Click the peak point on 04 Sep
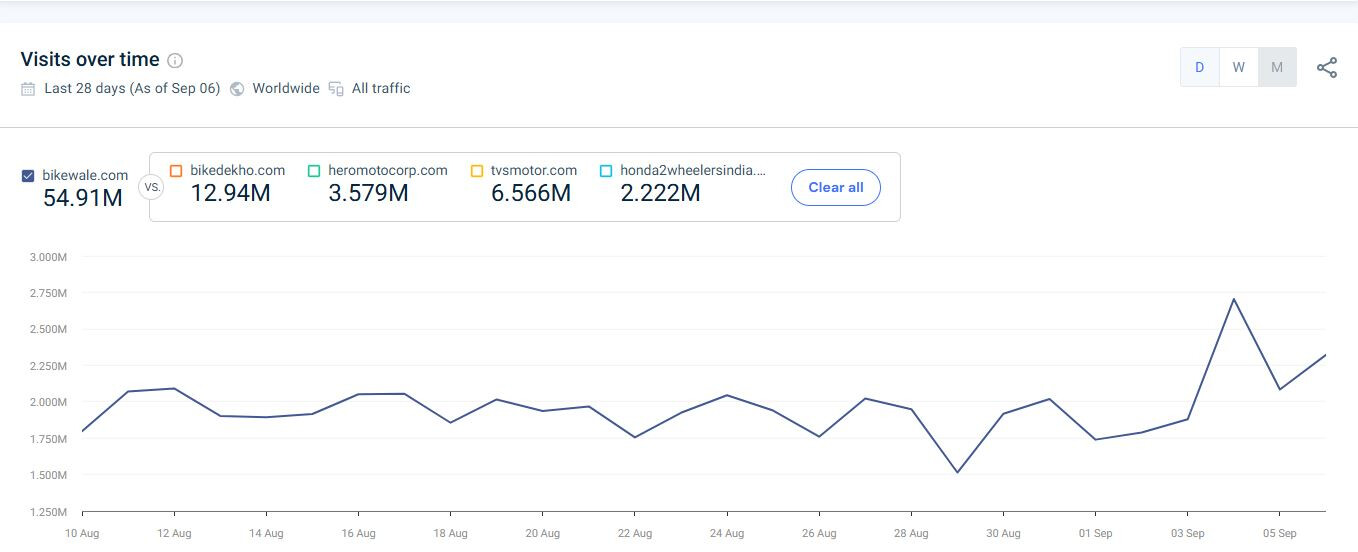 pyautogui.click(x=1233, y=299)
